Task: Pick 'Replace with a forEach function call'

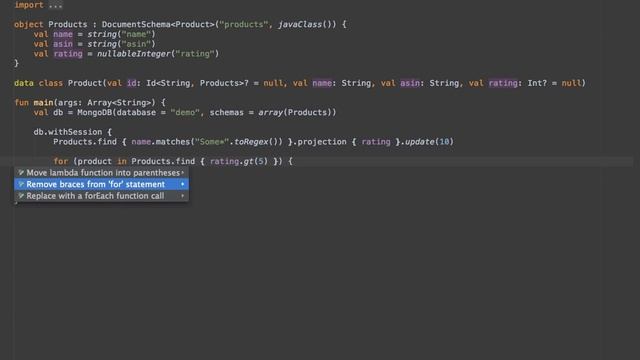Action: (101, 196)
